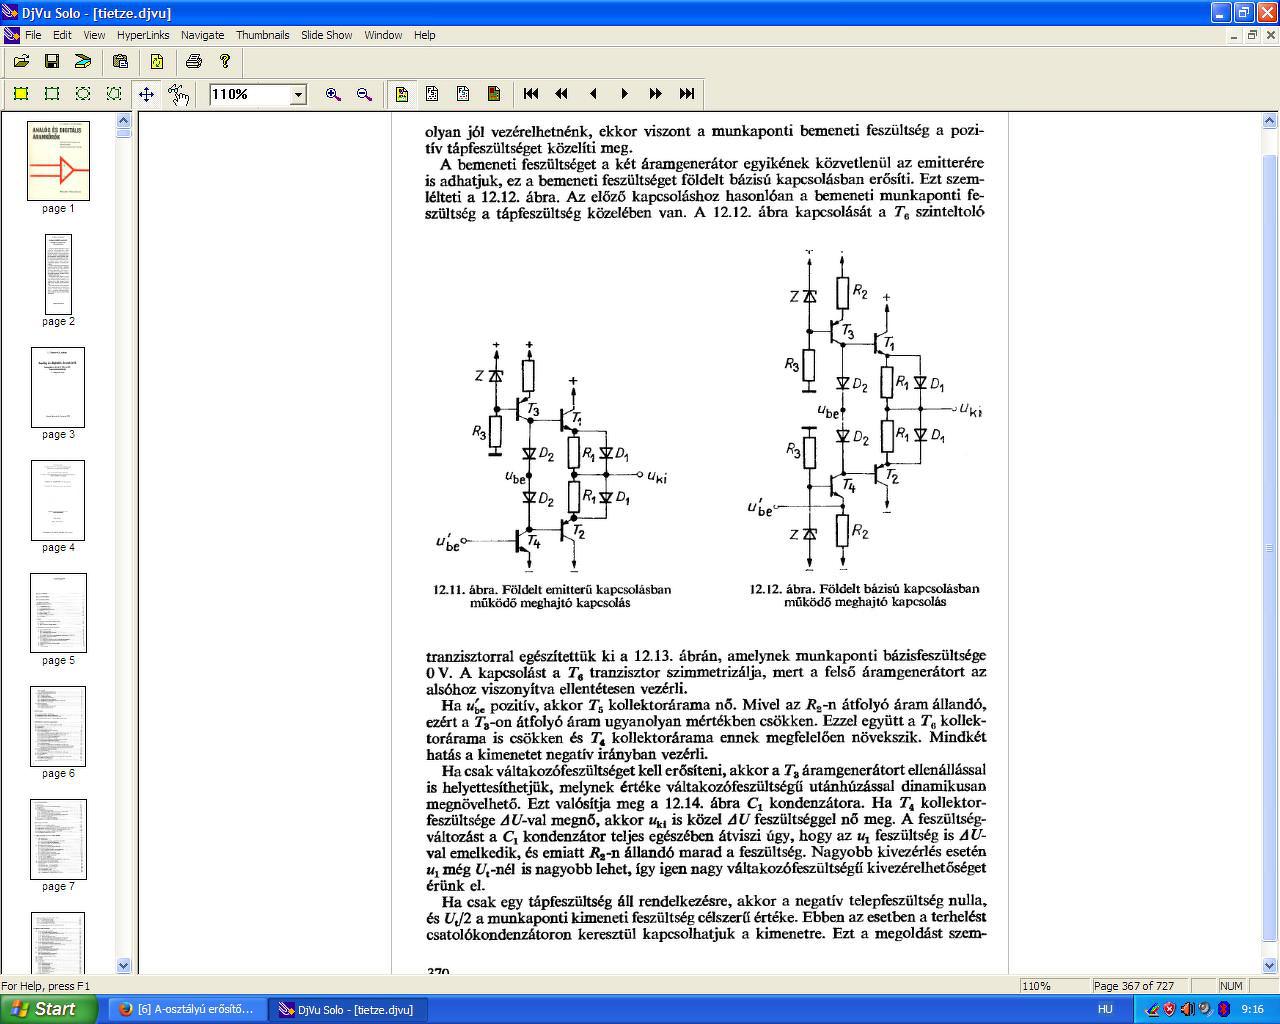1280x1024 pixels.
Task: Jump to the first page
Action: coord(531,94)
